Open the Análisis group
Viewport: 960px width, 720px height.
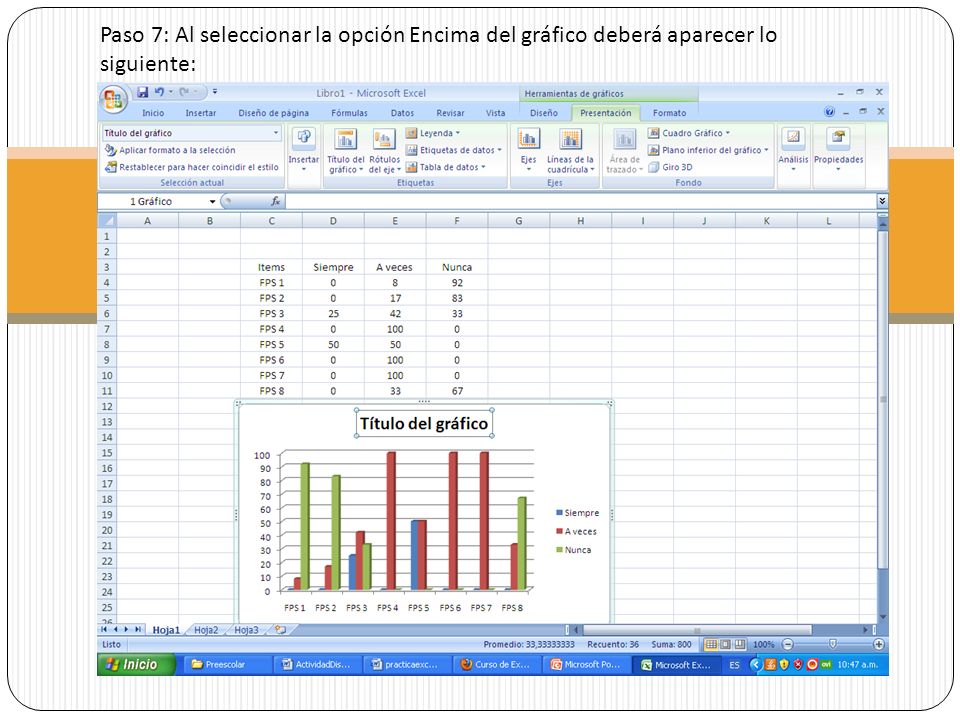(x=793, y=151)
